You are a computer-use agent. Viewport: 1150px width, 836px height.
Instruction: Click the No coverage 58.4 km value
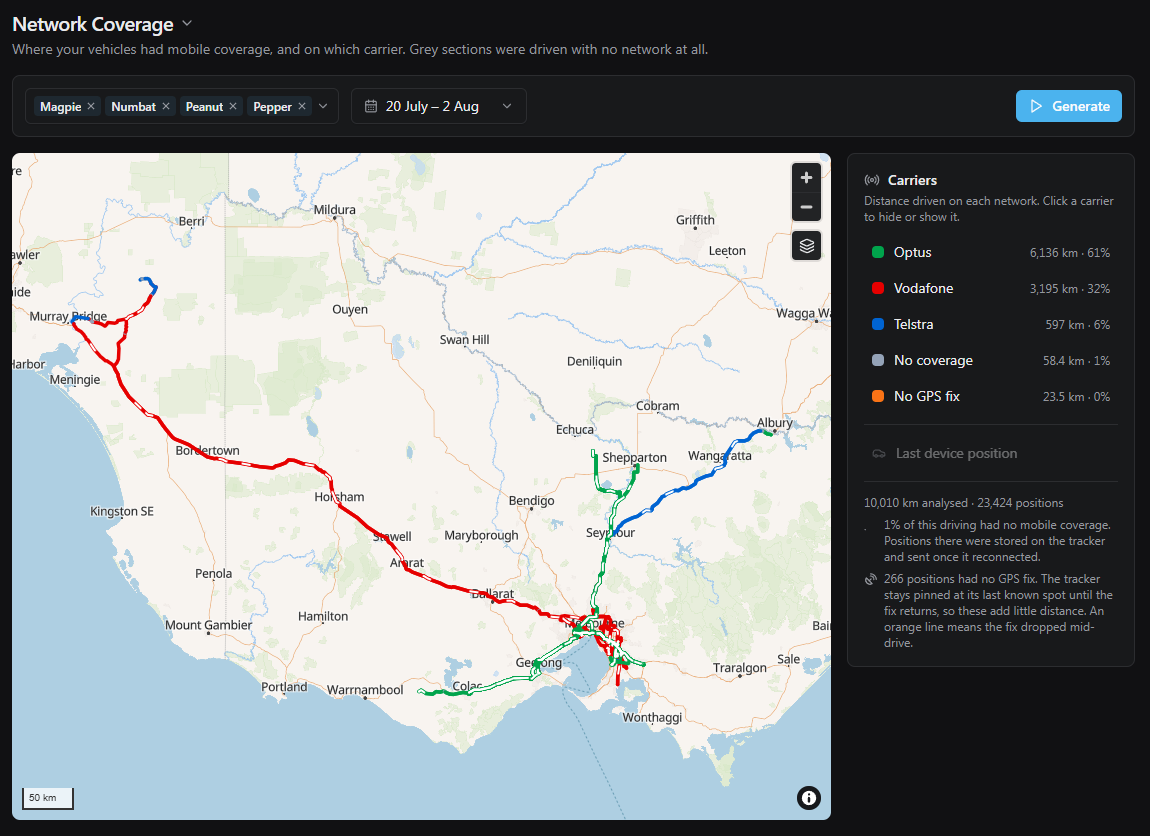click(x=1076, y=361)
